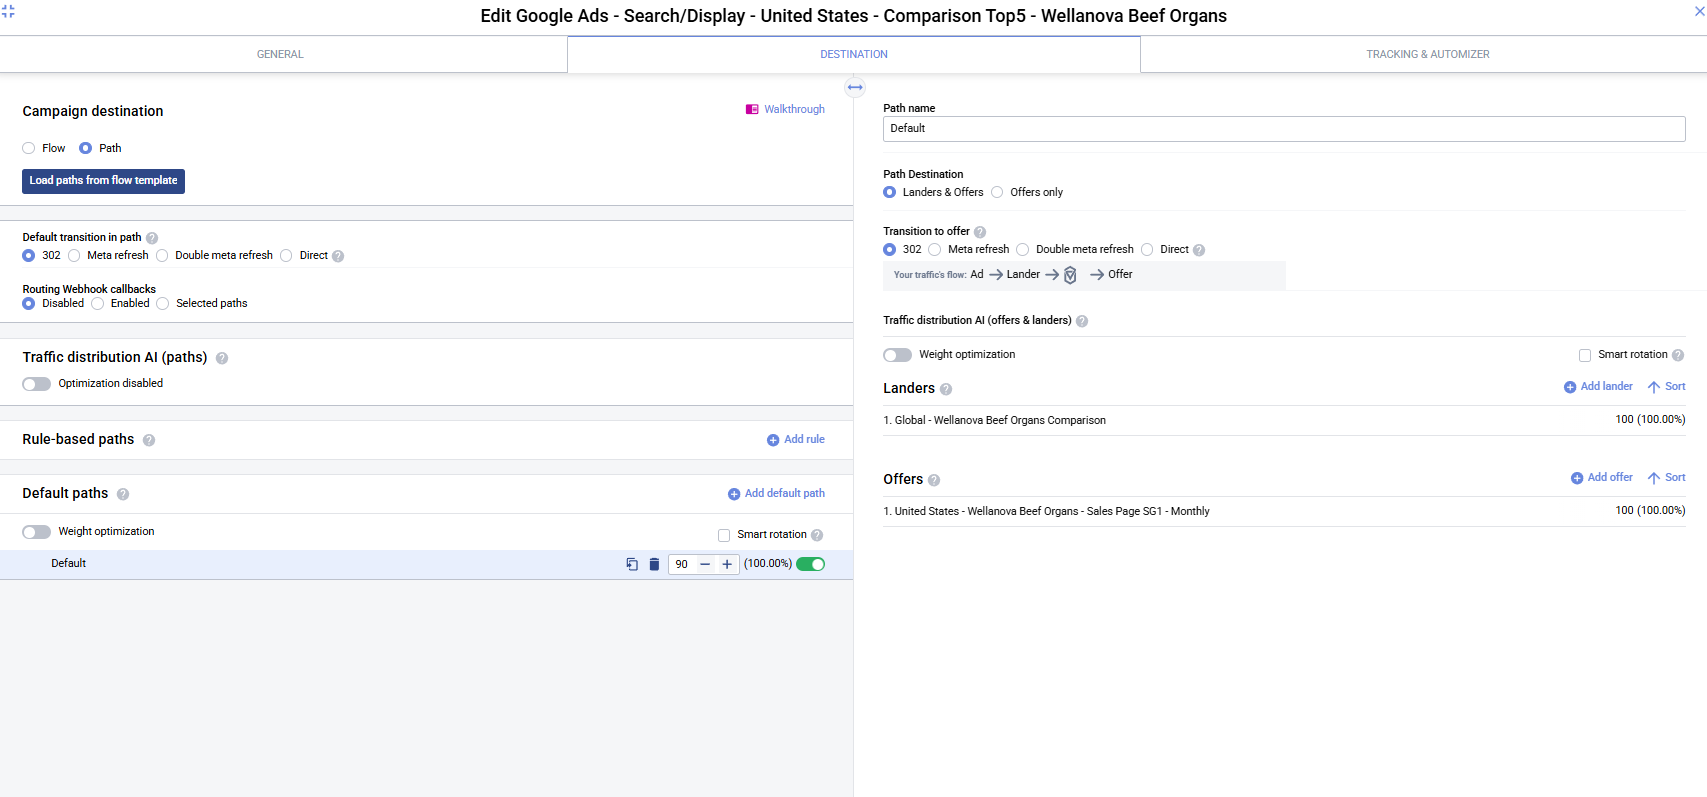Duplicate the Default path
1707x797 pixels.
click(632, 564)
